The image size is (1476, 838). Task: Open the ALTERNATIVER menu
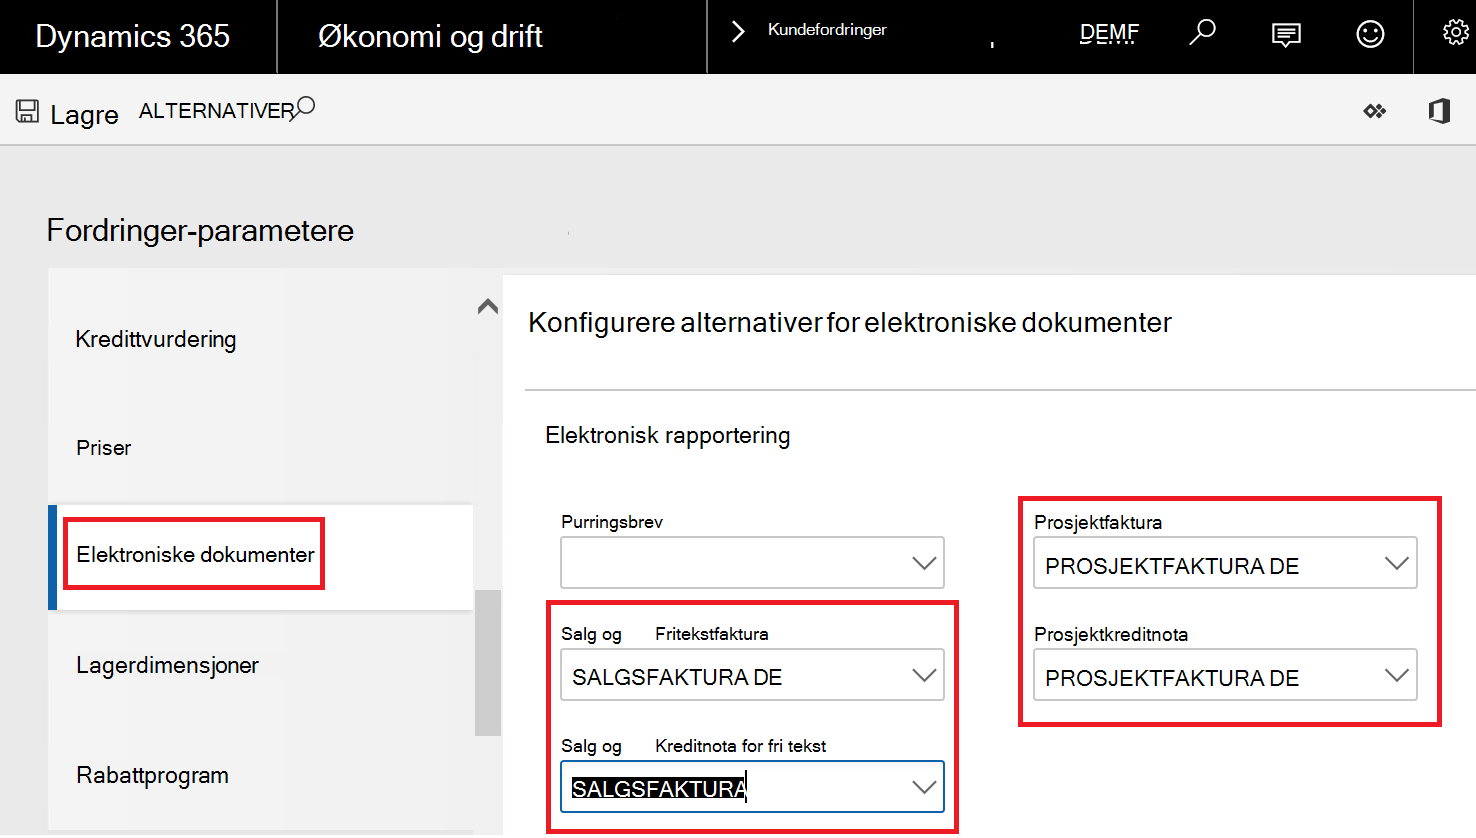pos(216,111)
